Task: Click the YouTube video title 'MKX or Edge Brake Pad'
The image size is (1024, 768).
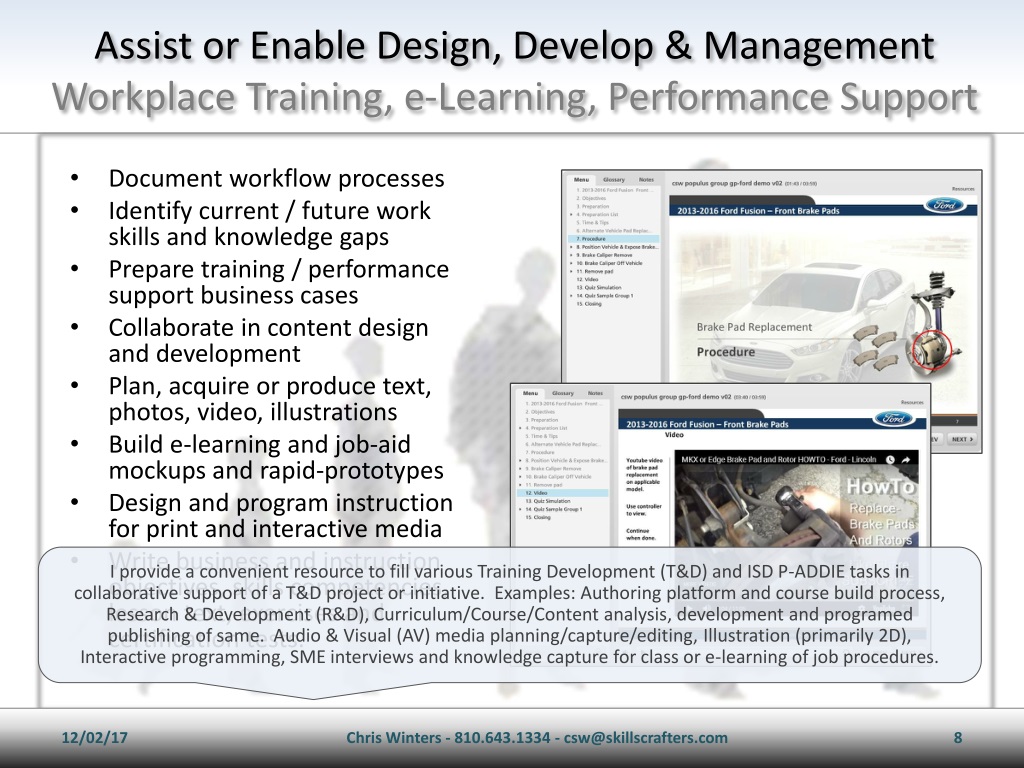Action: click(x=778, y=460)
